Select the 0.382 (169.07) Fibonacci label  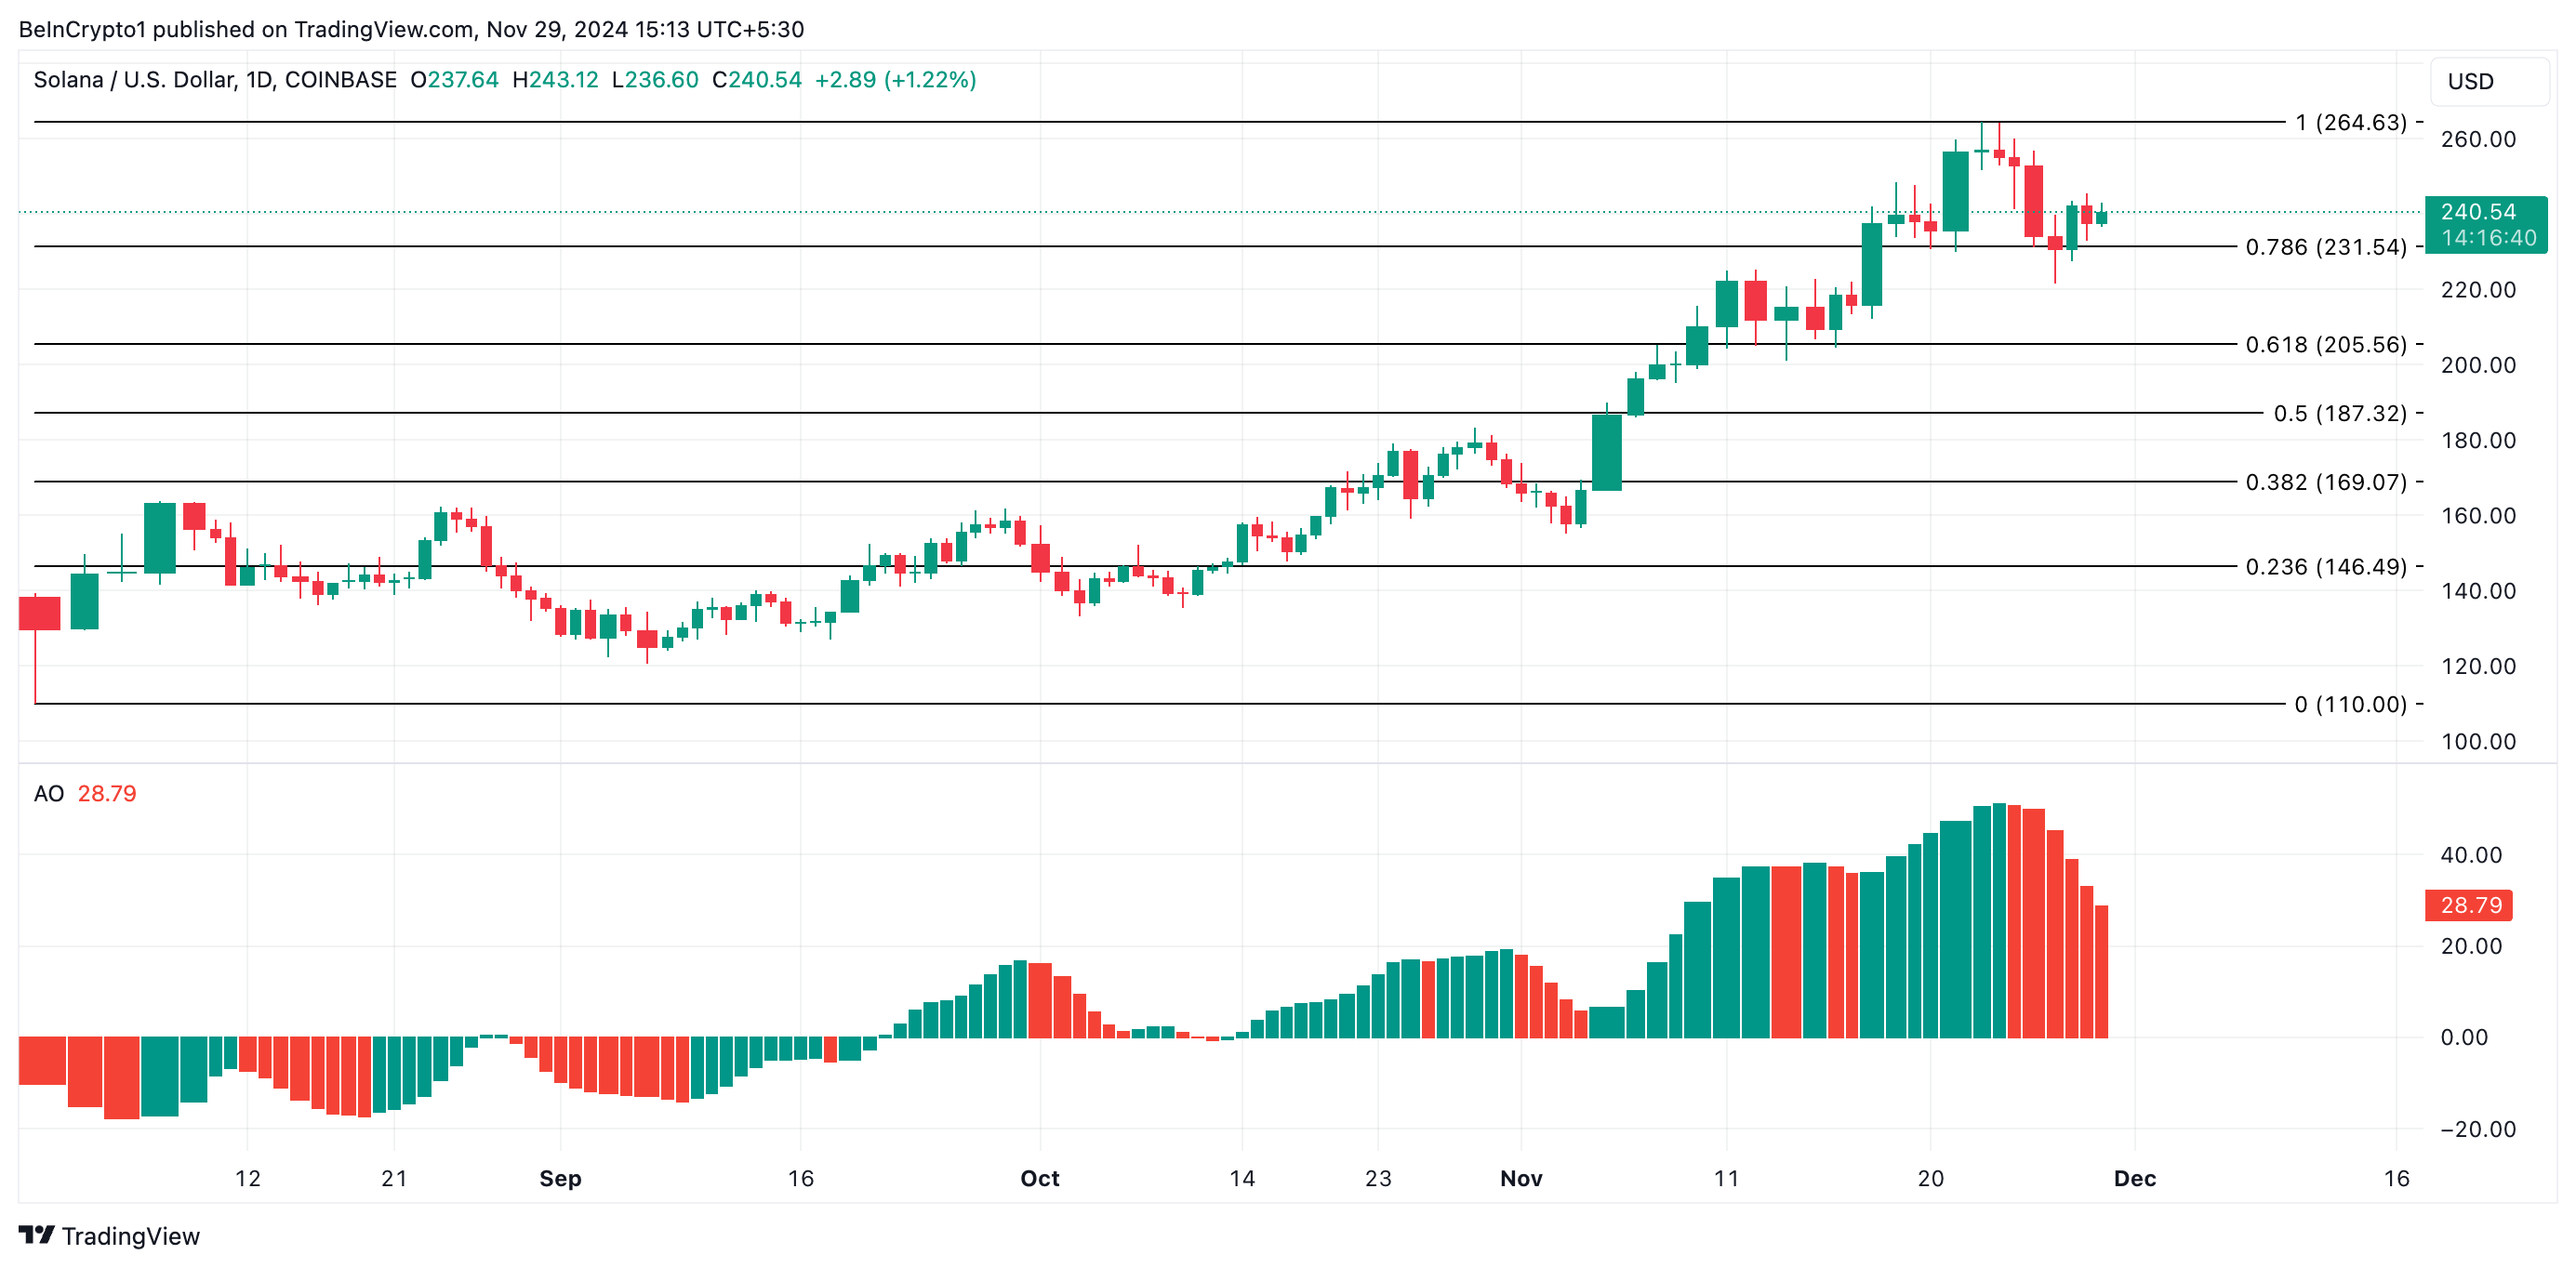pyautogui.click(x=2325, y=482)
